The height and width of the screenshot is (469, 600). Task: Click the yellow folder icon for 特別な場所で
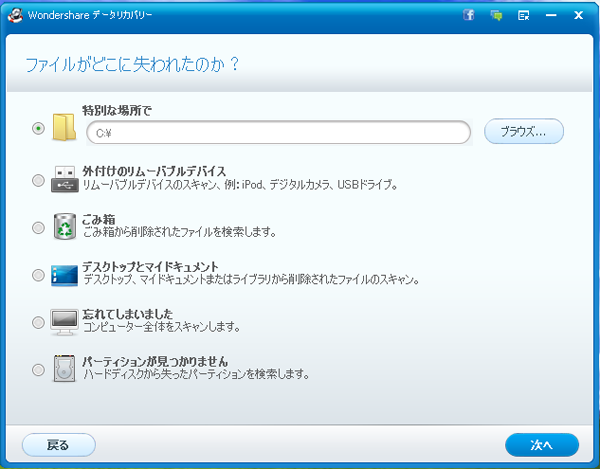point(64,127)
